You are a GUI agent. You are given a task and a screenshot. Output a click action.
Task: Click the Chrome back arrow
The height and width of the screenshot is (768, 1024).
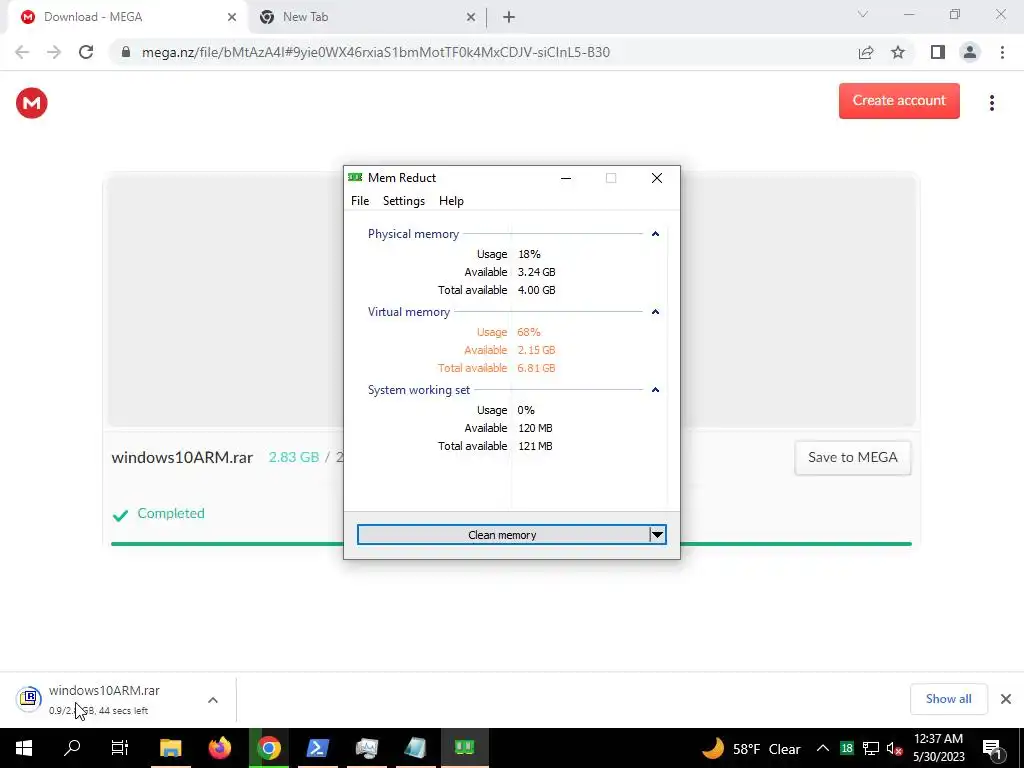(x=22, y=52)
